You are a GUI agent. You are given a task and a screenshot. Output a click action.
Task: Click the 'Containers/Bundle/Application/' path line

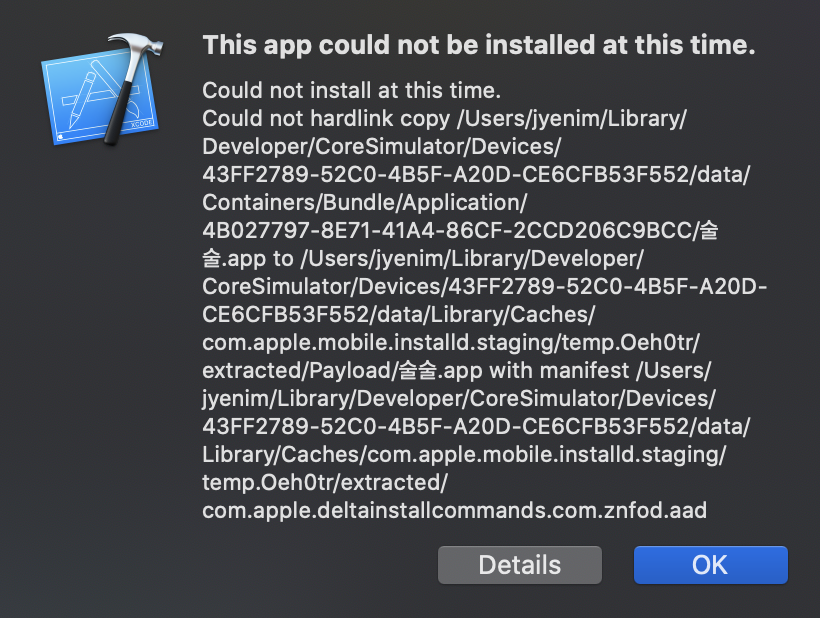pos(365,202)
